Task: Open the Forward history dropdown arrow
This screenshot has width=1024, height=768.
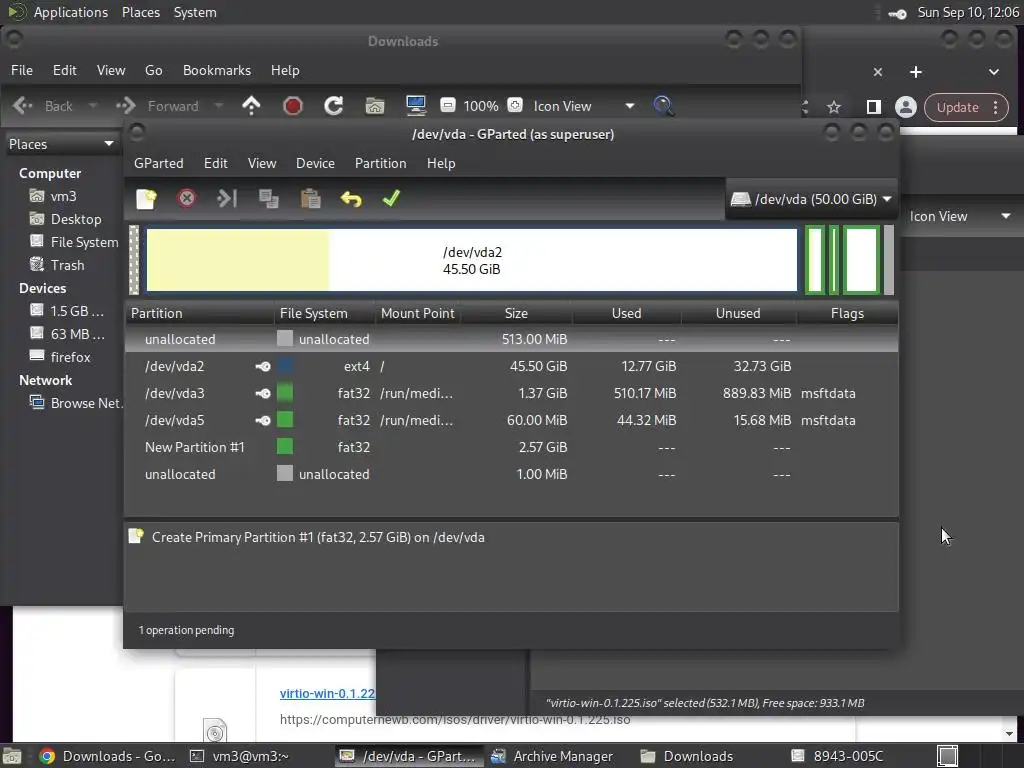Action: [219, 105]
